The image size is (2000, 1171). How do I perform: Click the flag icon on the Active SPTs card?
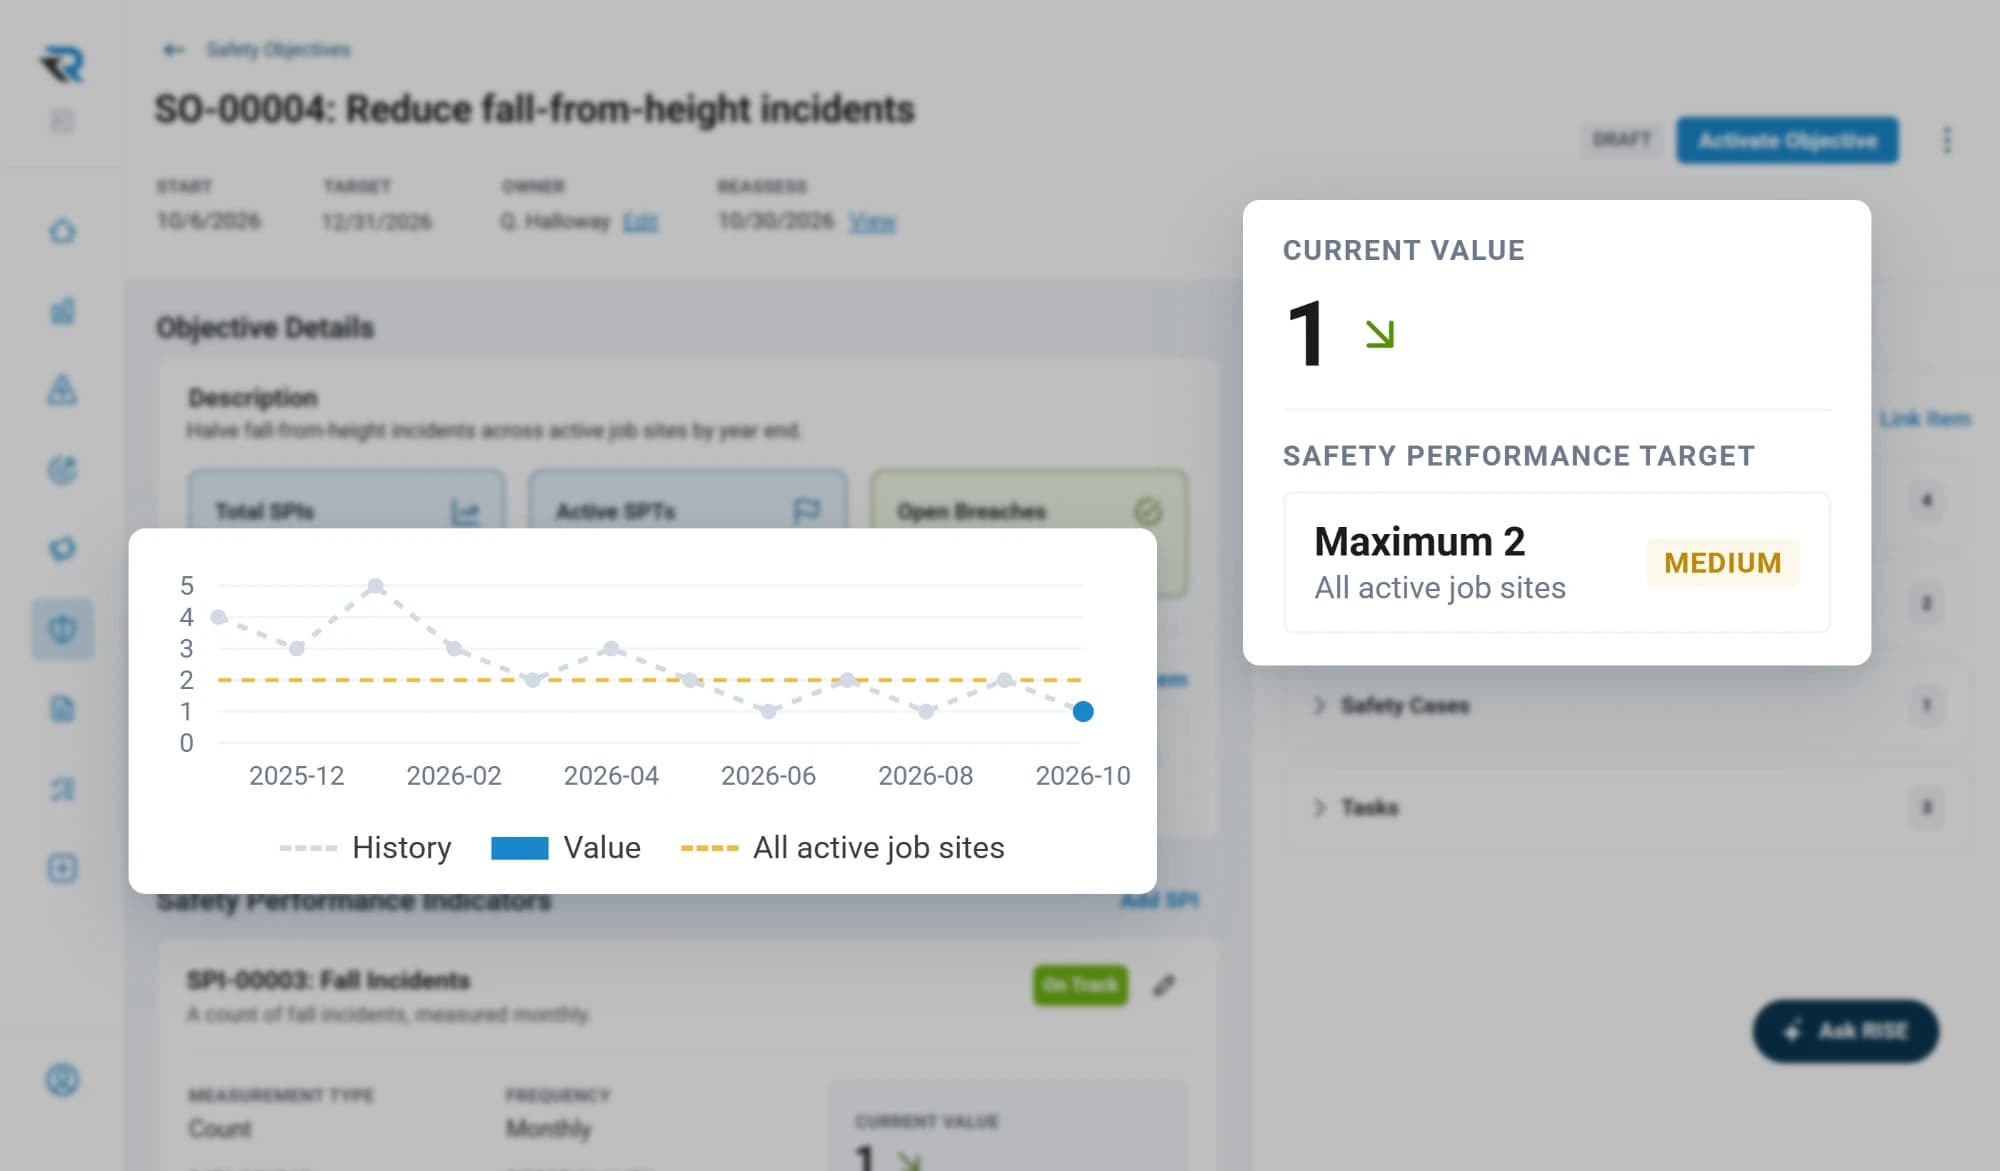(x=806, y=512)
